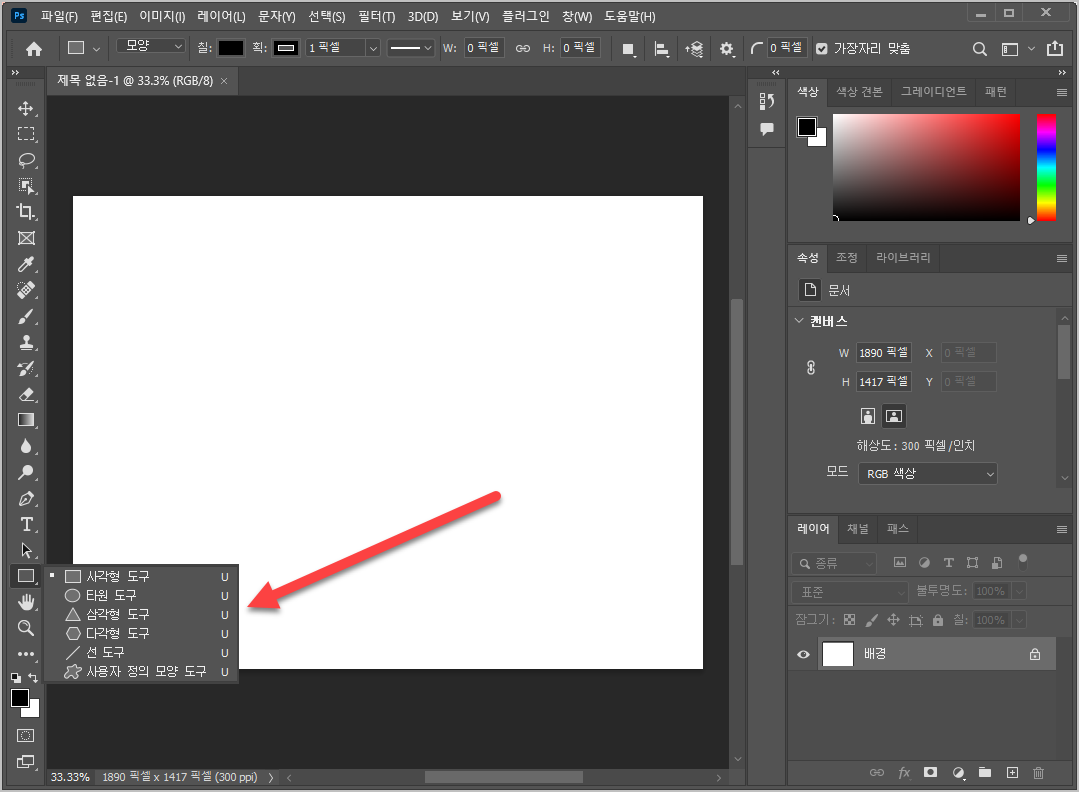Choose 사용자 정의 모양 도구 from flyout

click(140, 672)
